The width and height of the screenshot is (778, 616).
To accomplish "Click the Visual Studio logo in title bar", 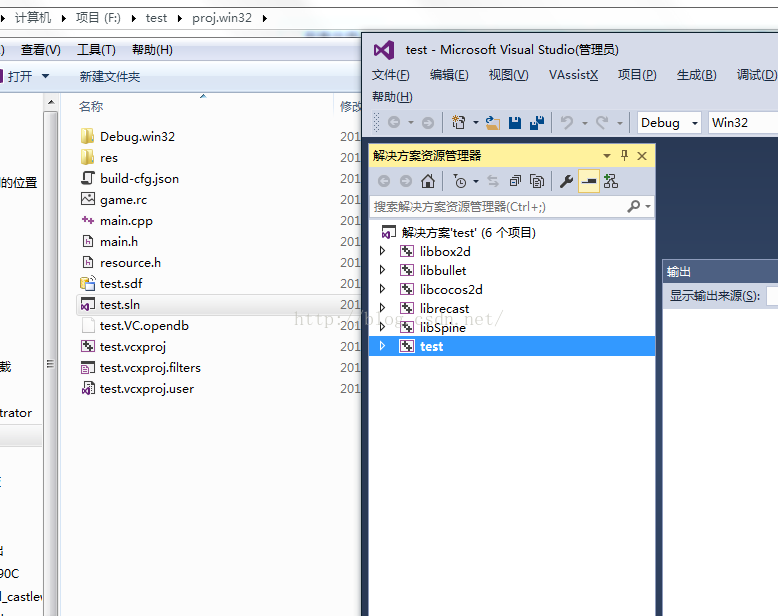I will [384, 50].
